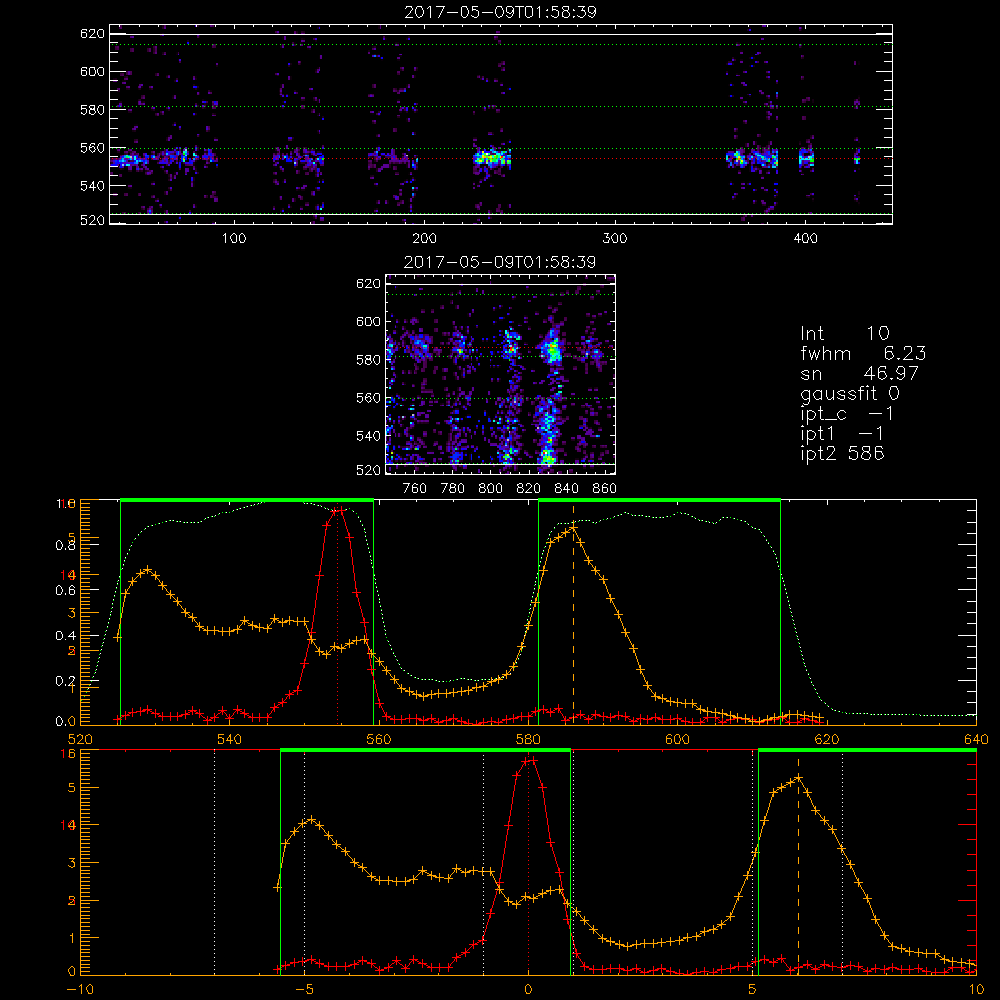Click x-axis label 600 of the profile plot
The height and width of the screenshot is (1000, 1000).
pyautogui.click(x=677, y=739)
